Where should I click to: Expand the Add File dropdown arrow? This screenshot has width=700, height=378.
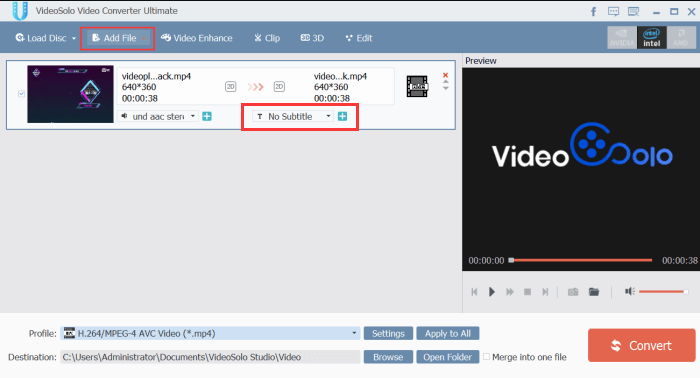click(x=144, y=38)
